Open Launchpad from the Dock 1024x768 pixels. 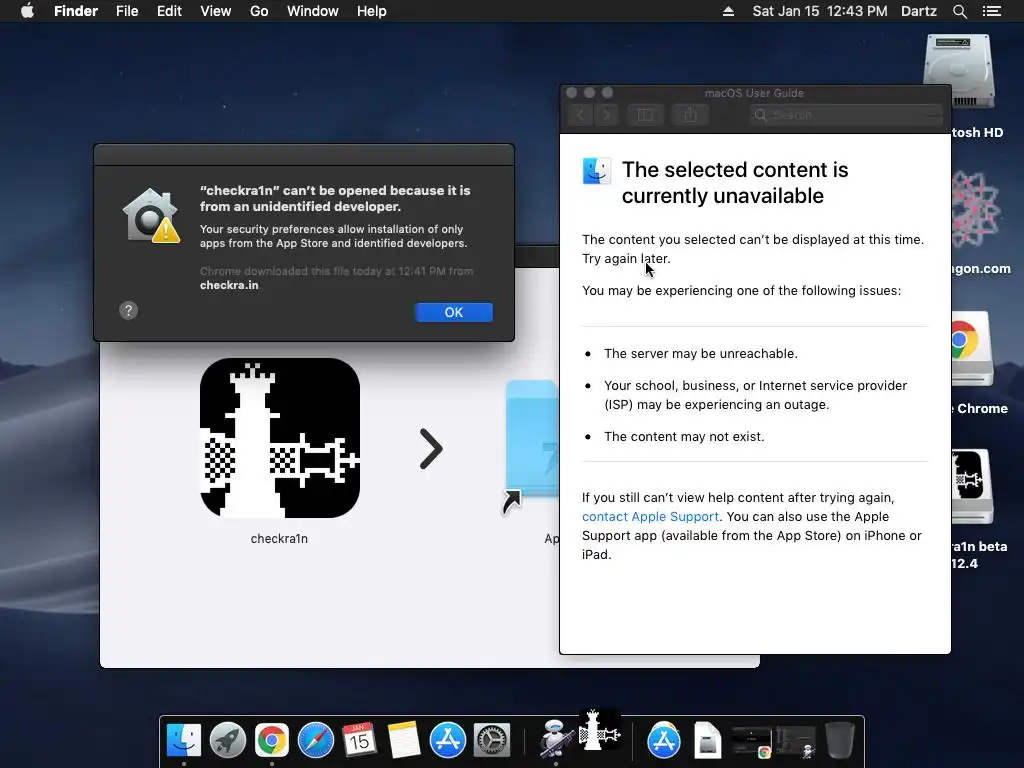pos(228,741)
